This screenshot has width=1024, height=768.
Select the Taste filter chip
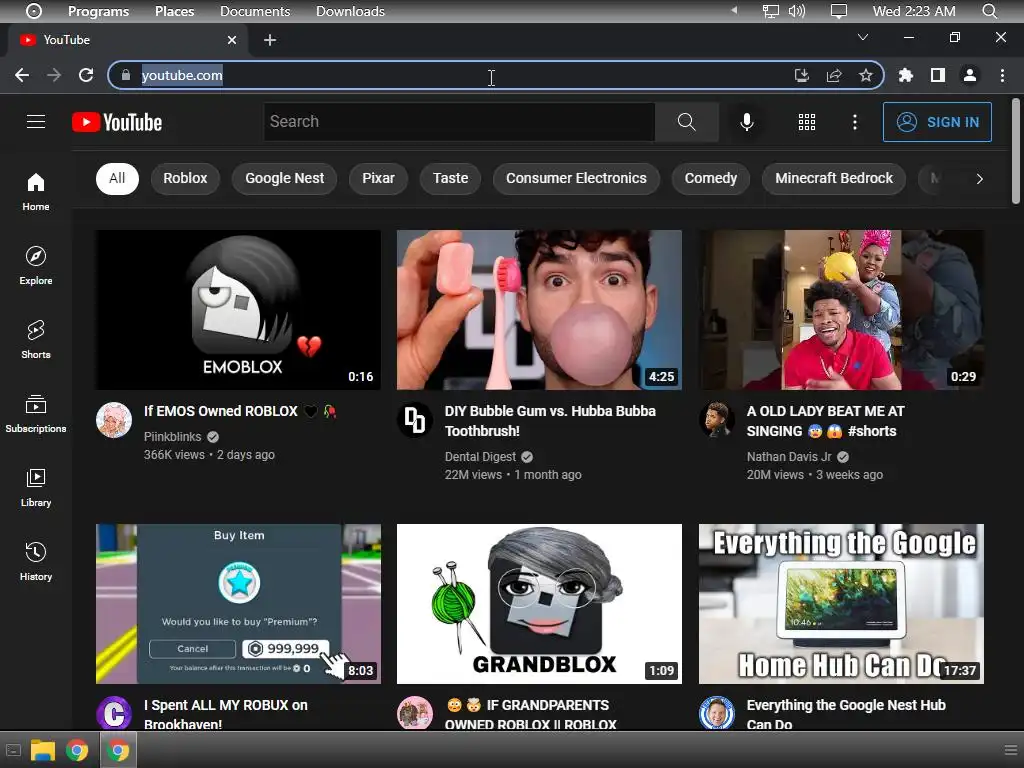pos(451,178)
